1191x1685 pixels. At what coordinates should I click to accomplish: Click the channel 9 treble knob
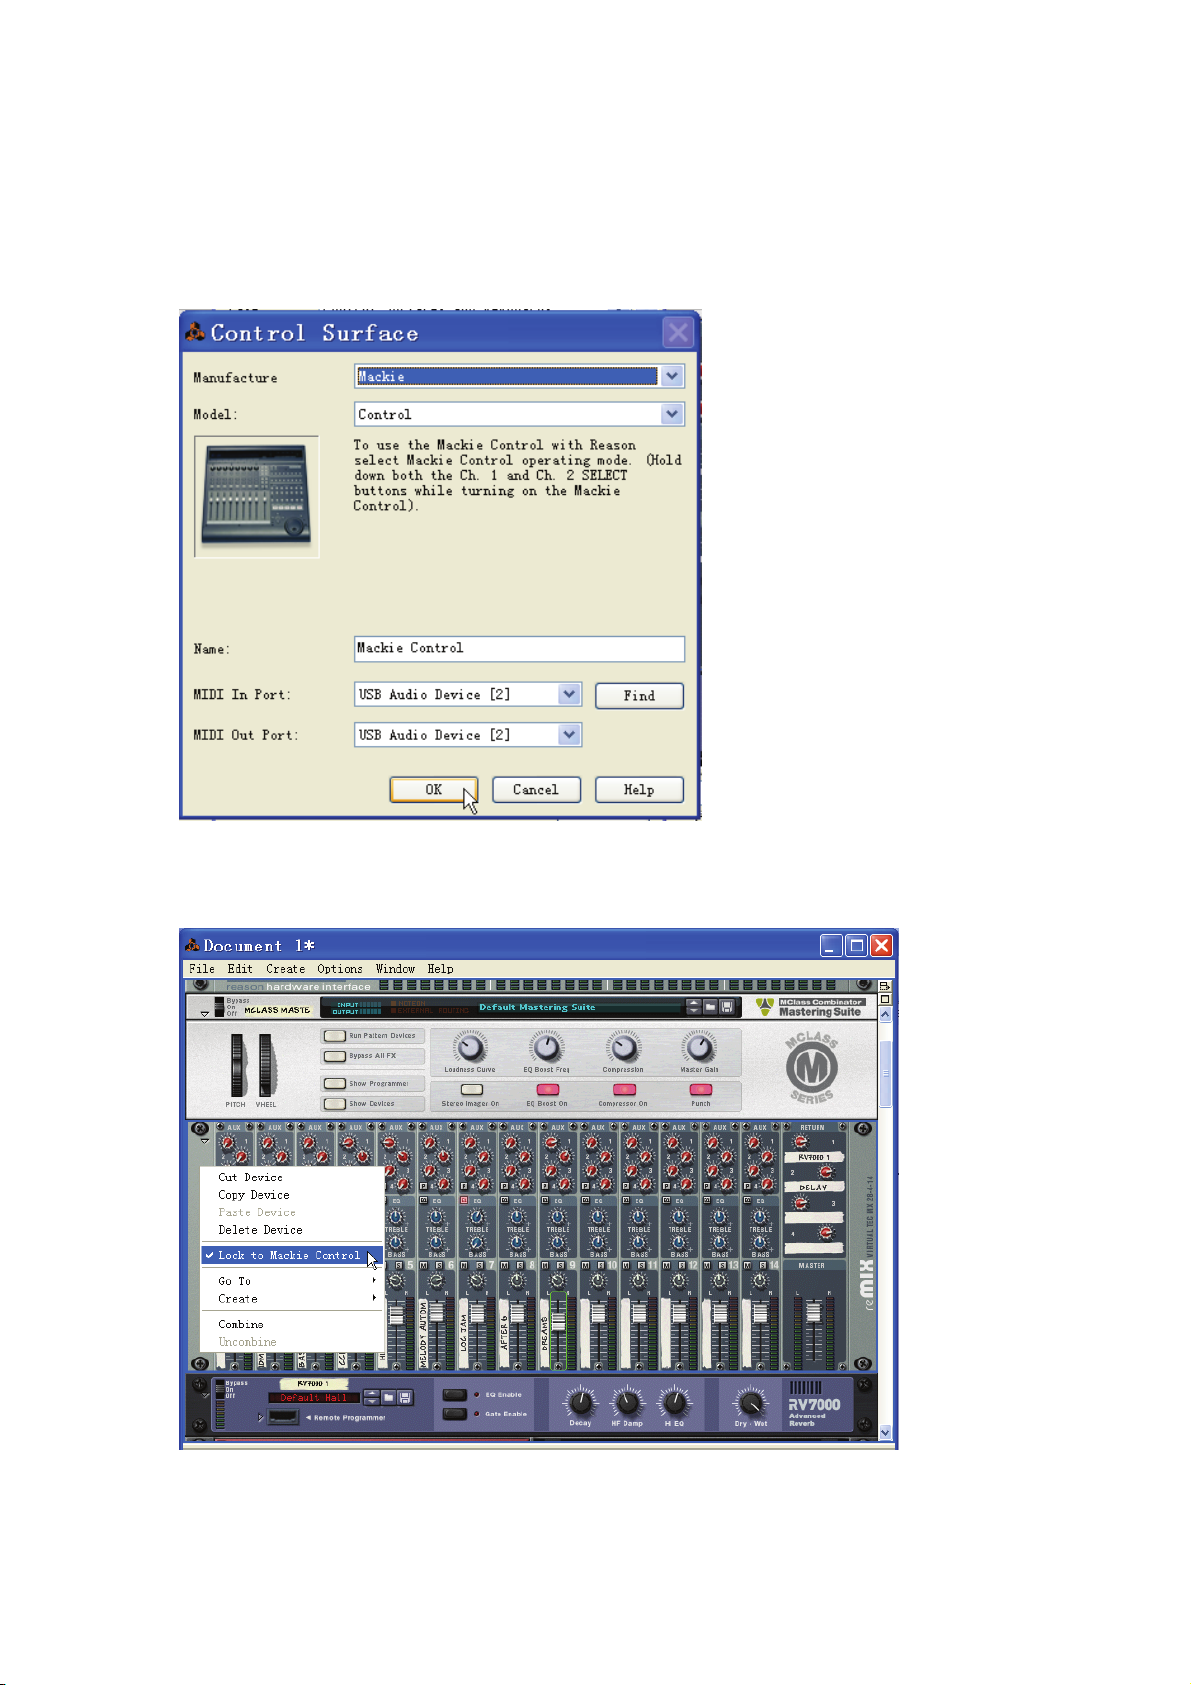(x=558, y=1217)
